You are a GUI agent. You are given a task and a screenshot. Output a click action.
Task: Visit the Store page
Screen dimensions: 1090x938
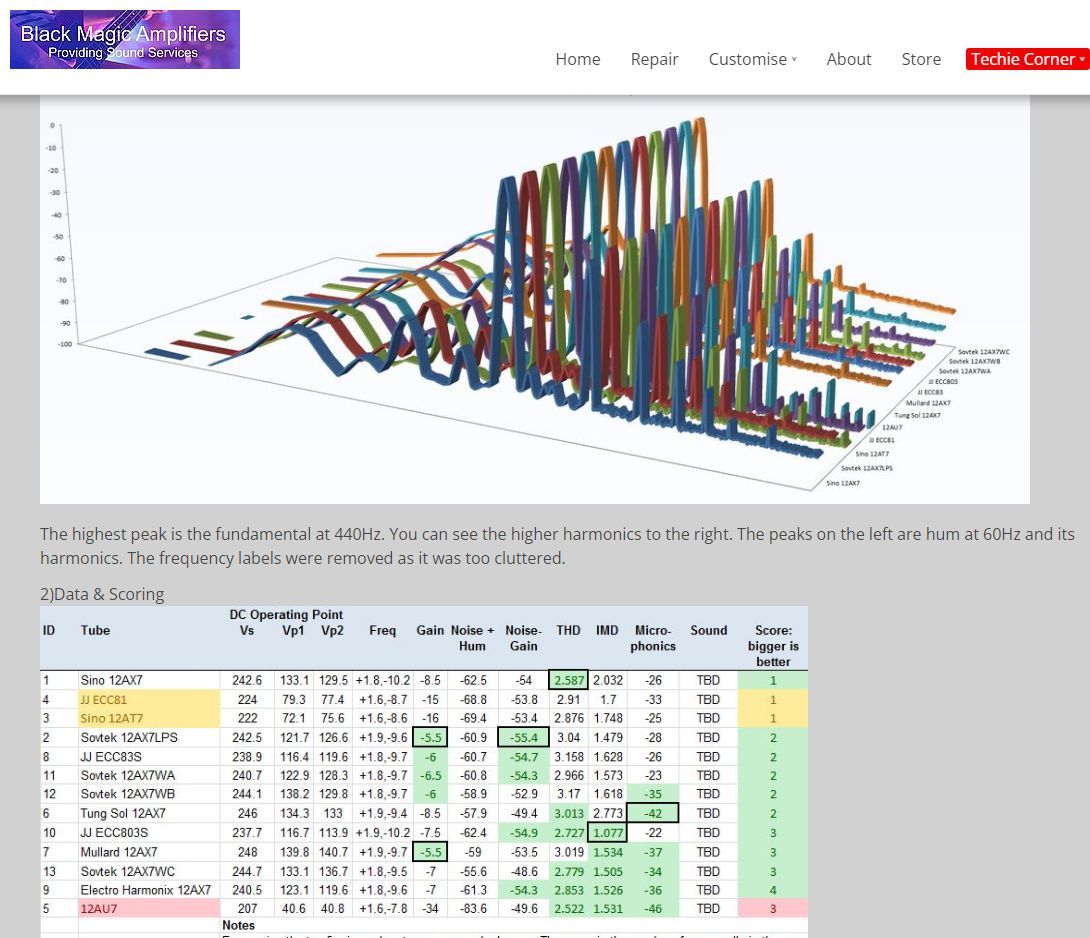coord(920,59)
